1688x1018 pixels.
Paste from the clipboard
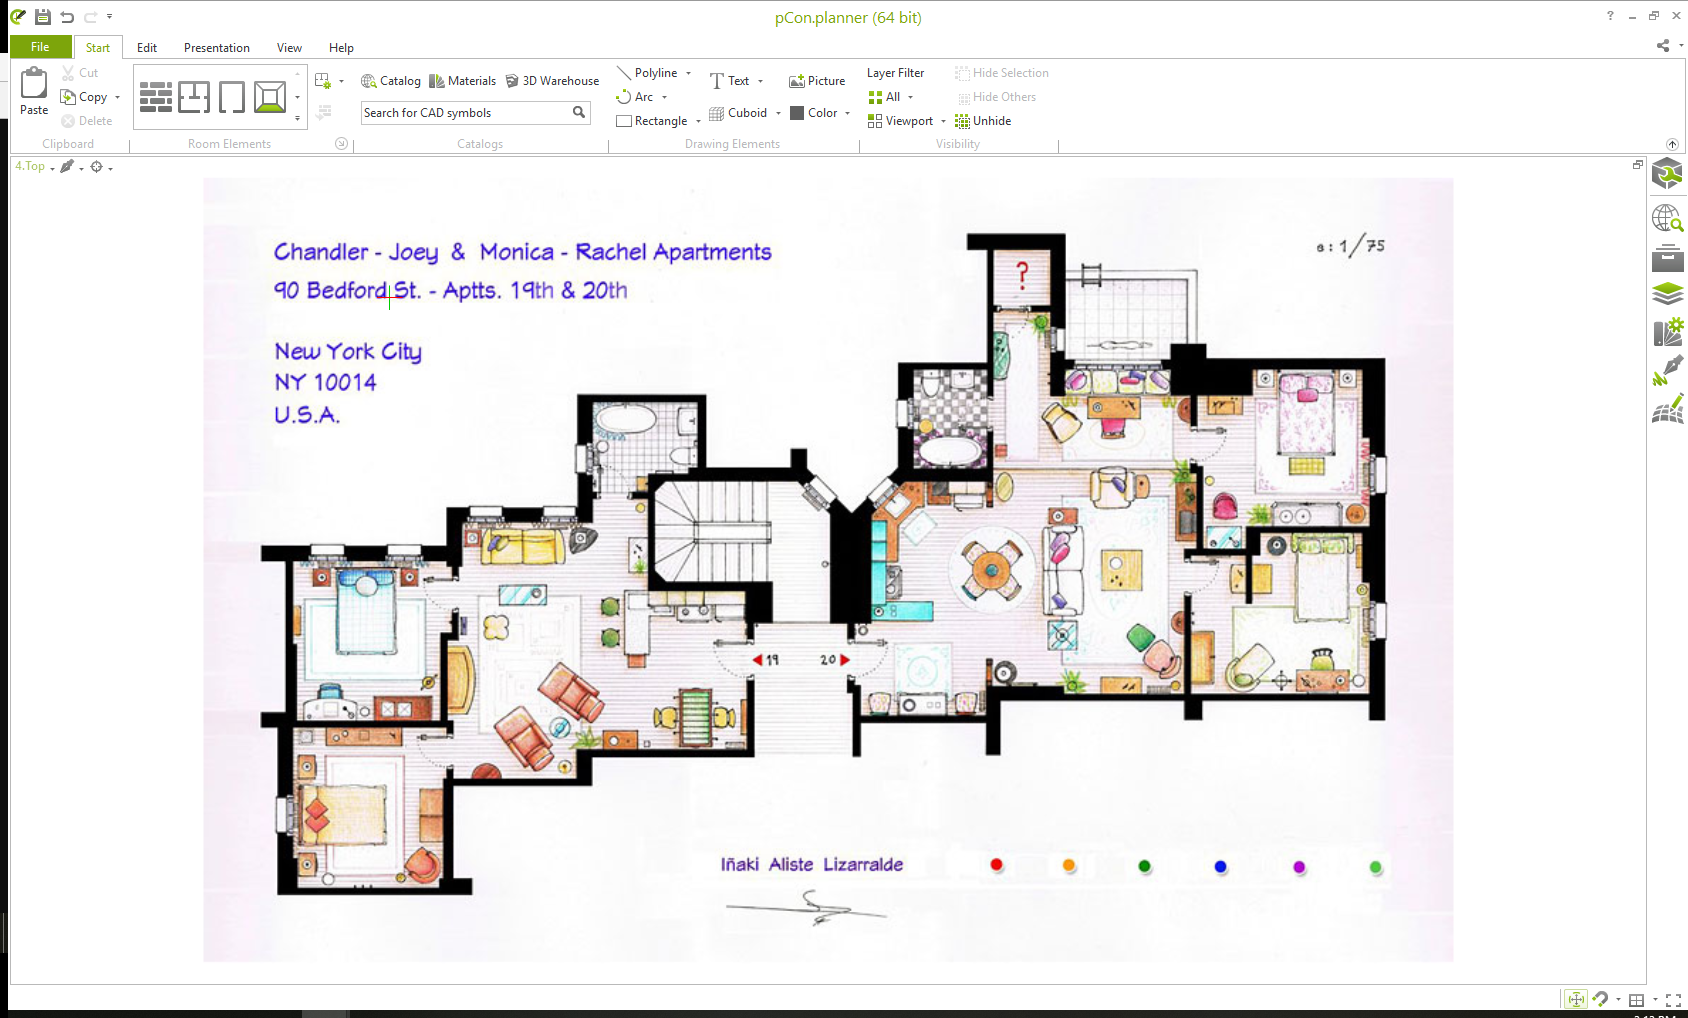pos(34,91)
